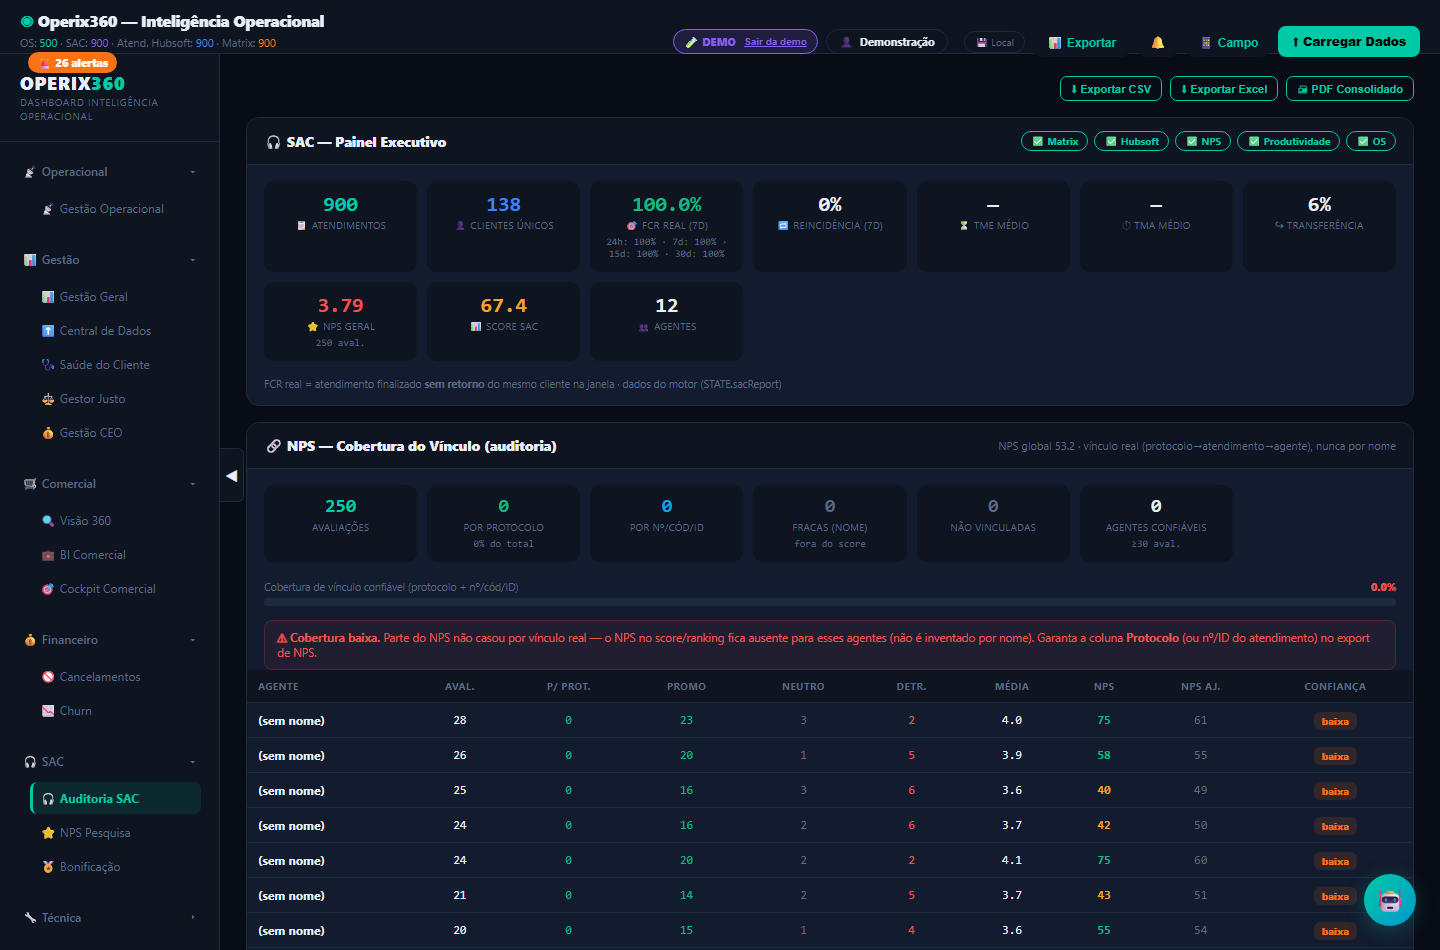
Task: Collapse sidebar with the left arrow handle
Action: [x=232, y=476]
